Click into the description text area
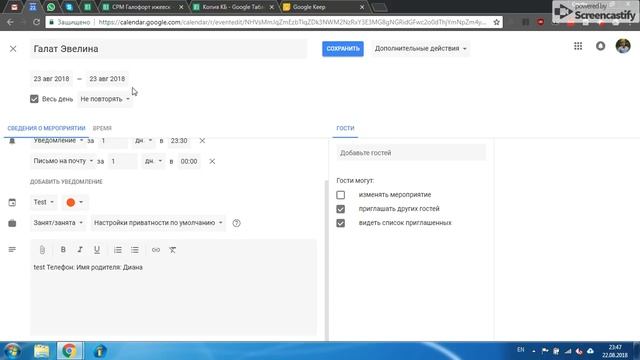 click(173, 299)
